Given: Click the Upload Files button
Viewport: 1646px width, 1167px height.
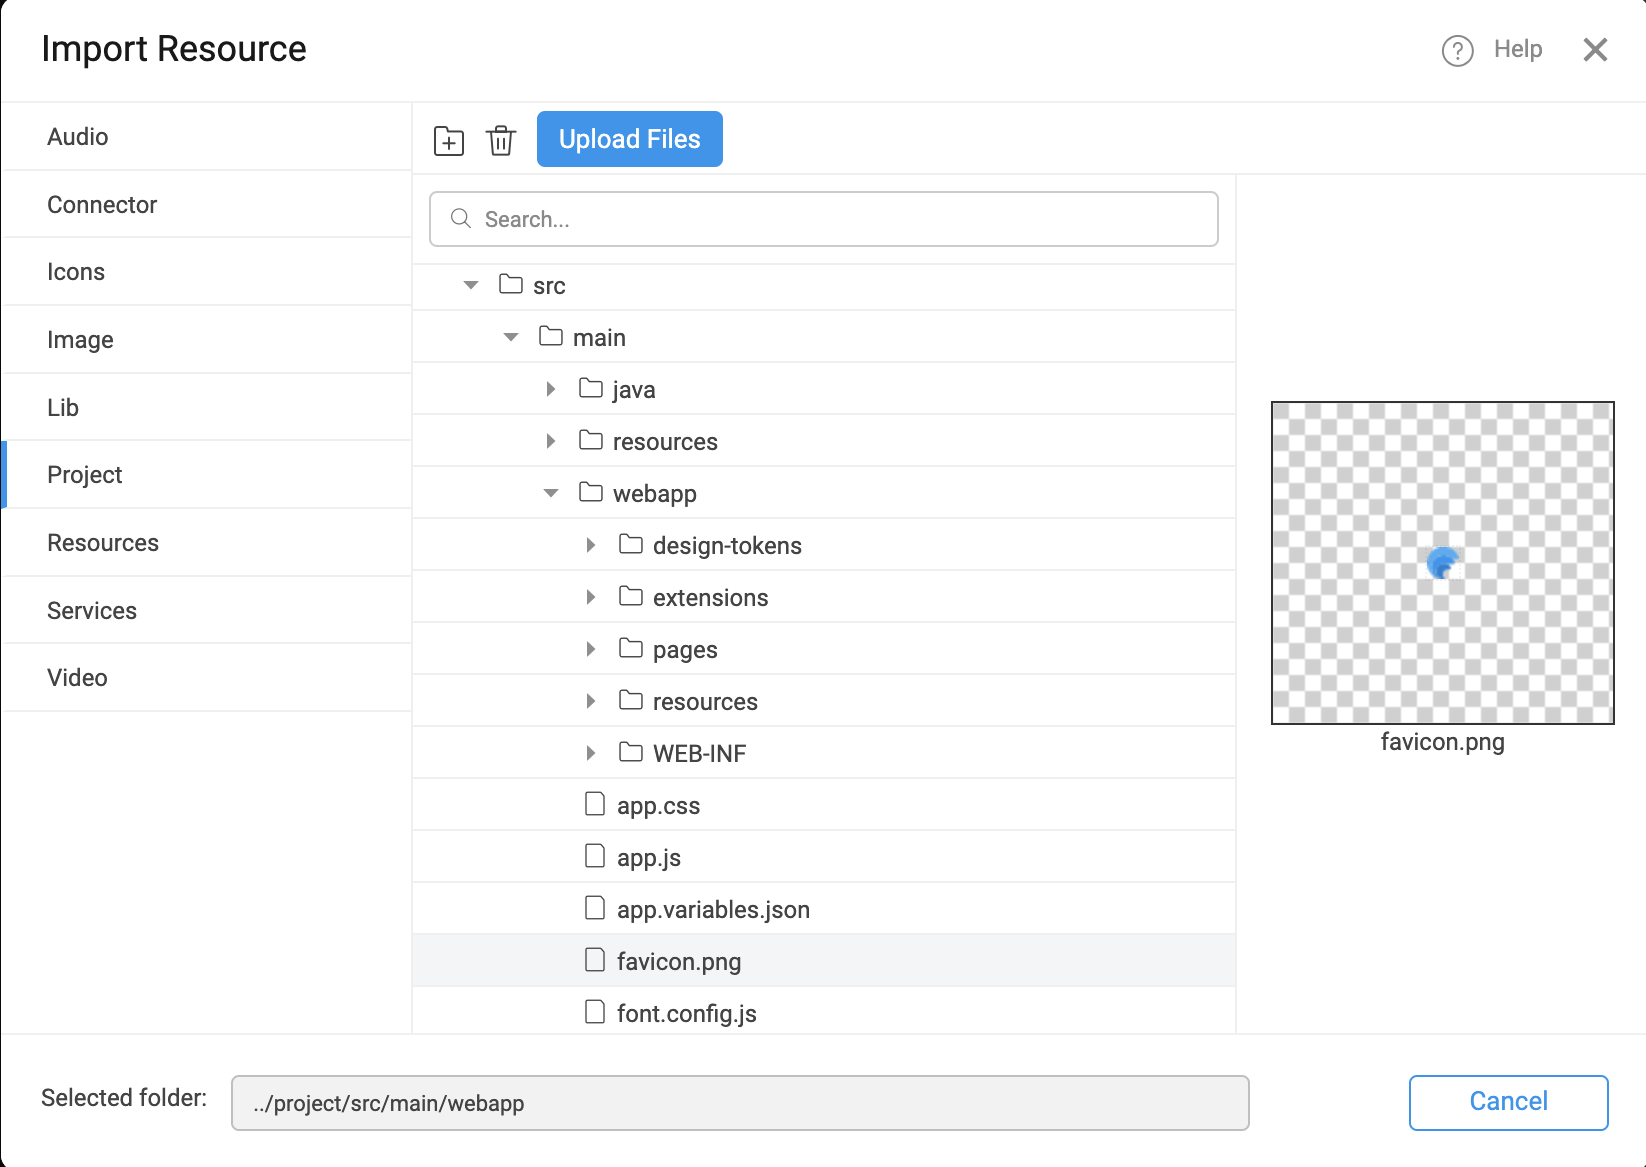Looking at the screenshot, I should tap(629, 139).
